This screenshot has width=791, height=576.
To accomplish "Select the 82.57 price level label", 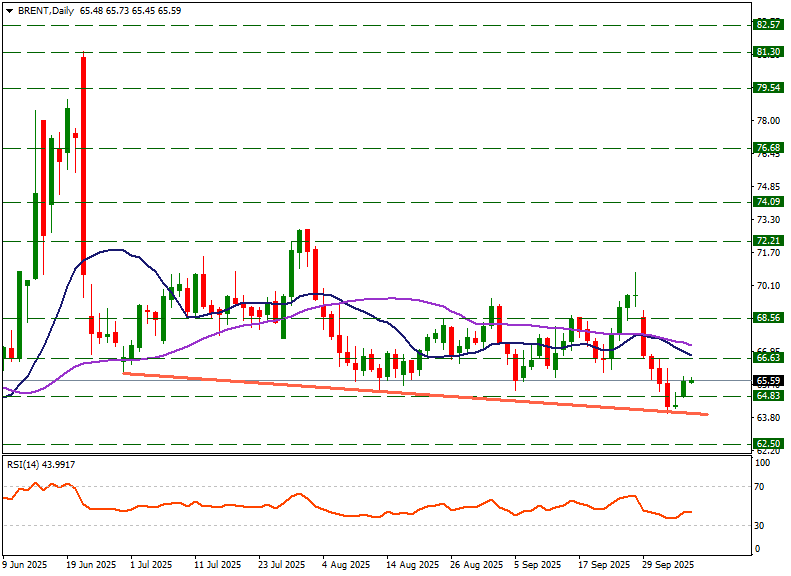I will (x=767, y=24).
